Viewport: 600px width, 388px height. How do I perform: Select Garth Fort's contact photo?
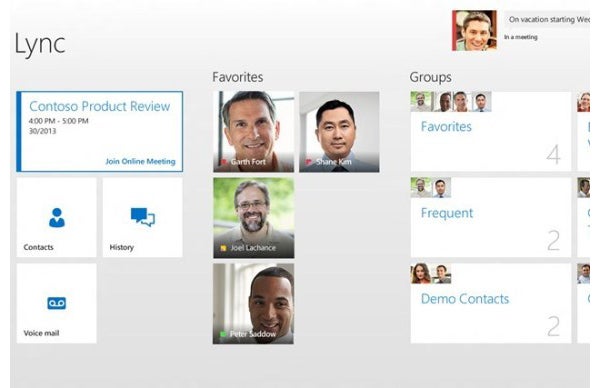pyautogui.click(x=254, y=132)
